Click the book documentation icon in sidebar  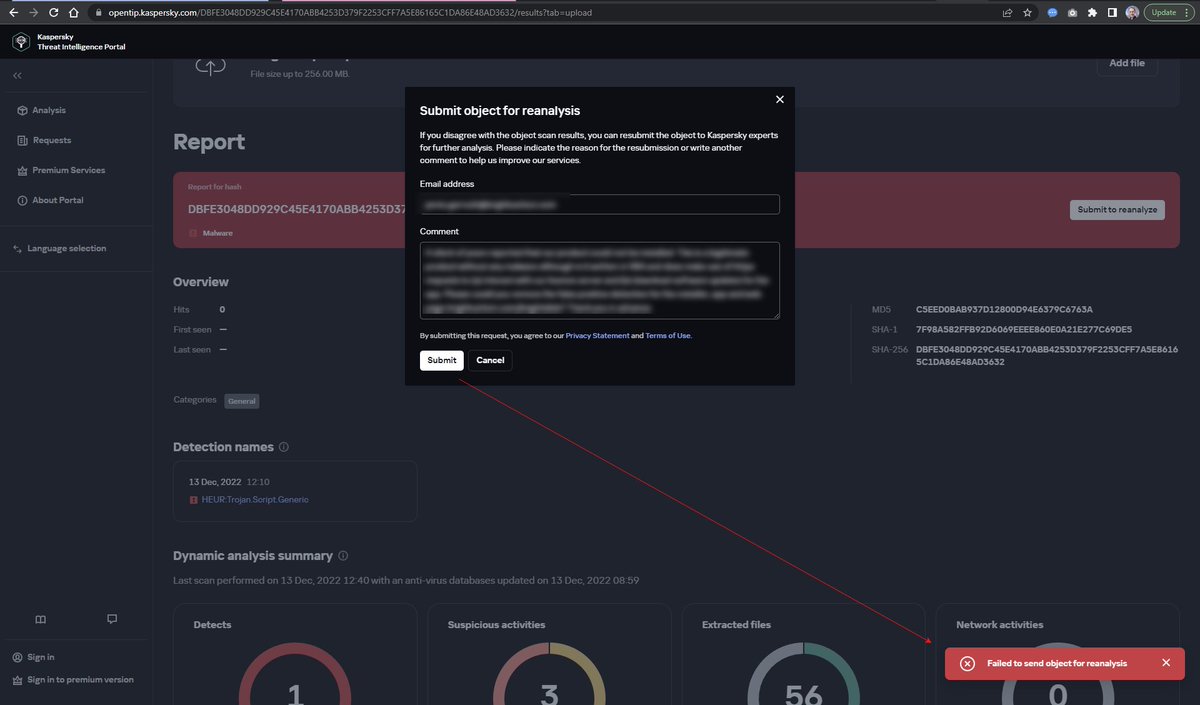tap(40, 619)
